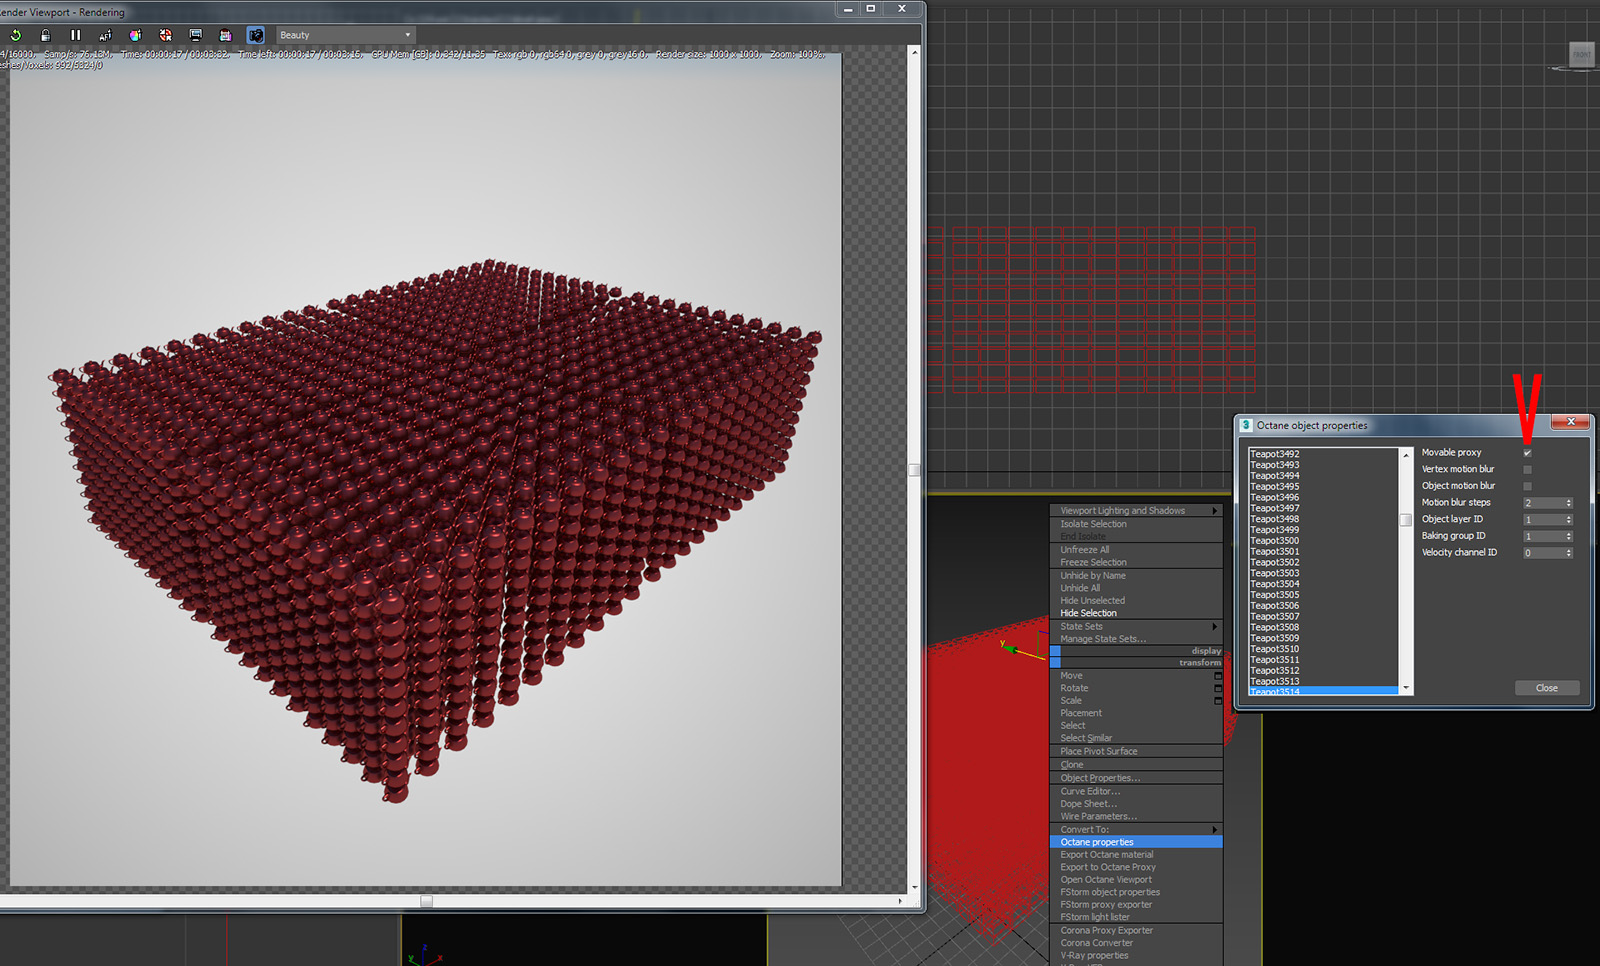Choose Clone in the quad menu
1600x966 pixels.
1136,765
